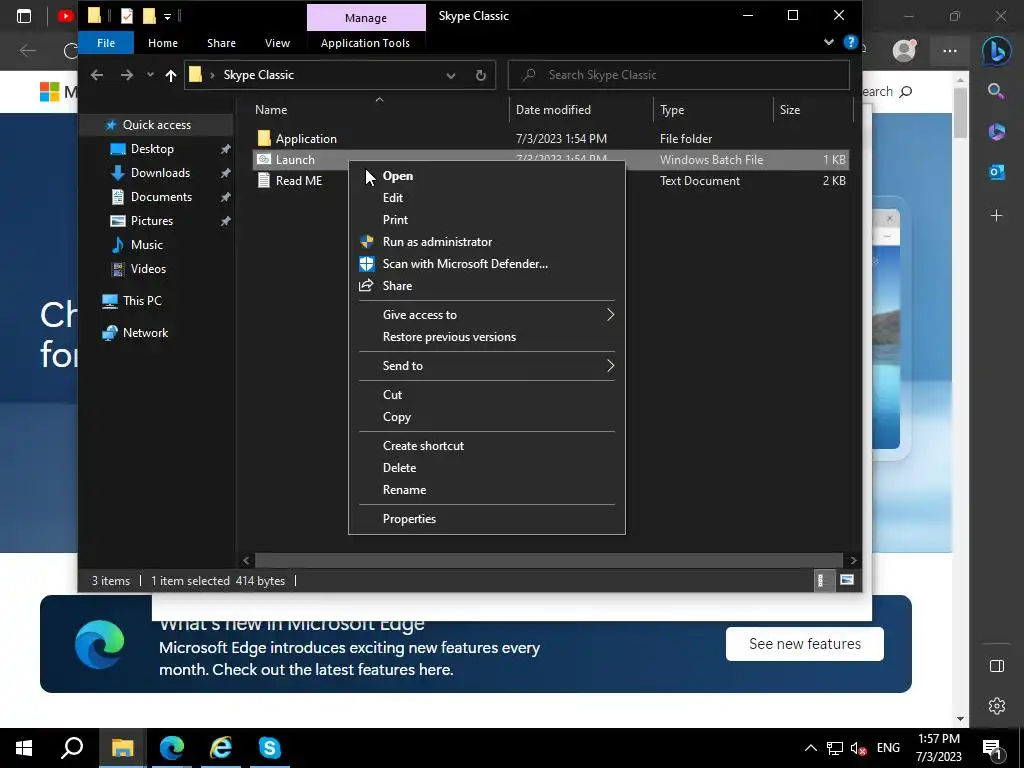Open Edge sidebar search icon
1024x768 pixels.
996,91
